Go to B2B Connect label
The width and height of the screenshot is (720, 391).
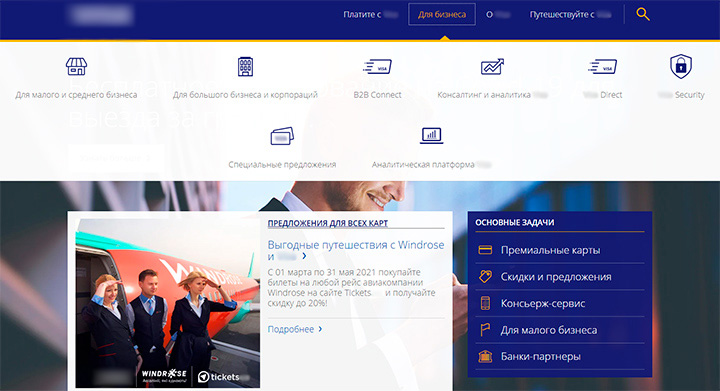[377, 95]
